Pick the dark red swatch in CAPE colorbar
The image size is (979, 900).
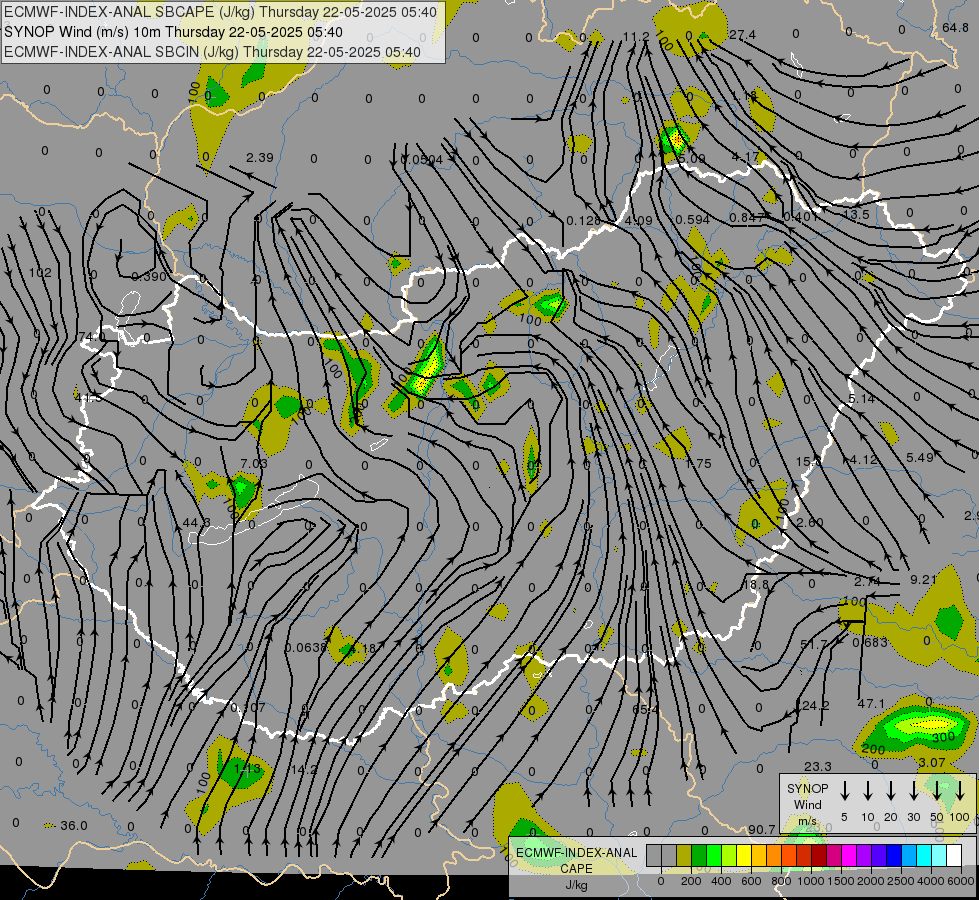819,856
